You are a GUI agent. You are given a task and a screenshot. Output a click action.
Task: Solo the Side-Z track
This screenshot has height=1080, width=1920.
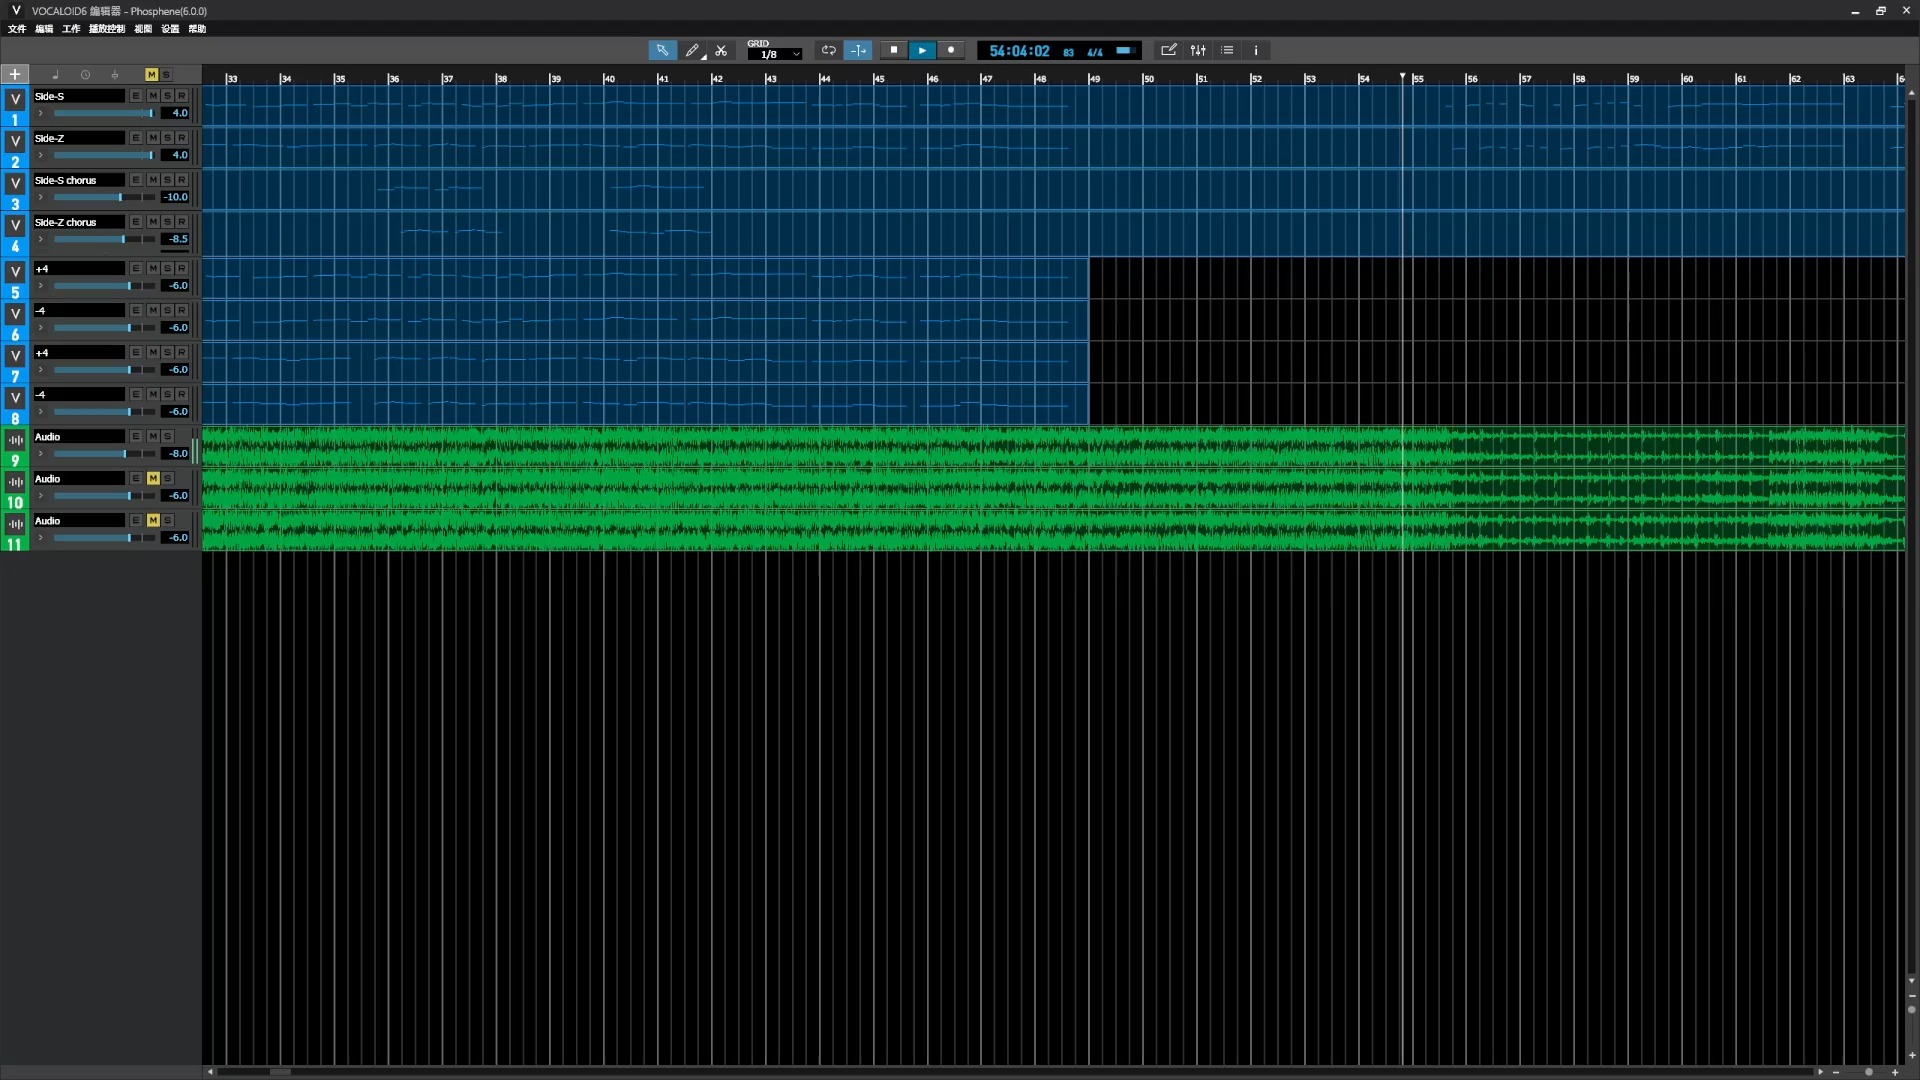pyautogui.click(x=168, y=138)
